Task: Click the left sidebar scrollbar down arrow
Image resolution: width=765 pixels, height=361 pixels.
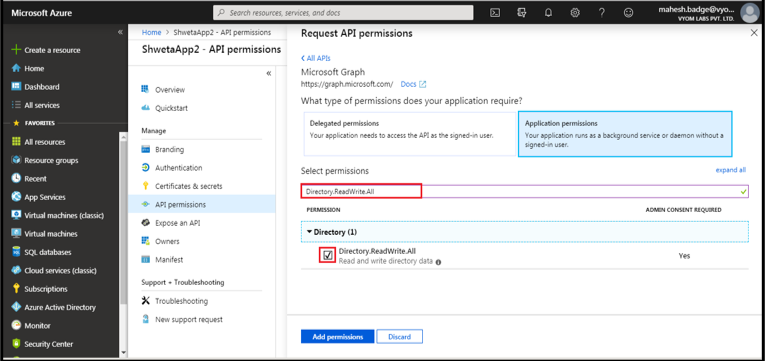Action: [x=123, y=352]
